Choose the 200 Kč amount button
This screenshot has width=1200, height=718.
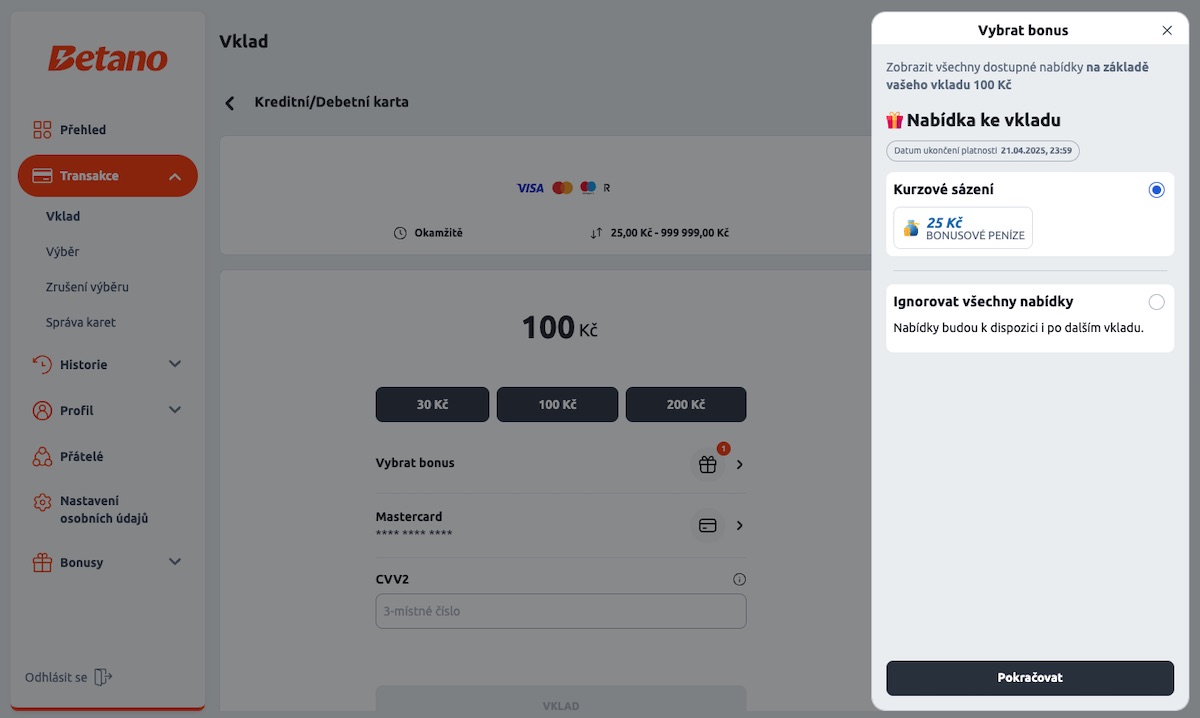click(686, 405)
